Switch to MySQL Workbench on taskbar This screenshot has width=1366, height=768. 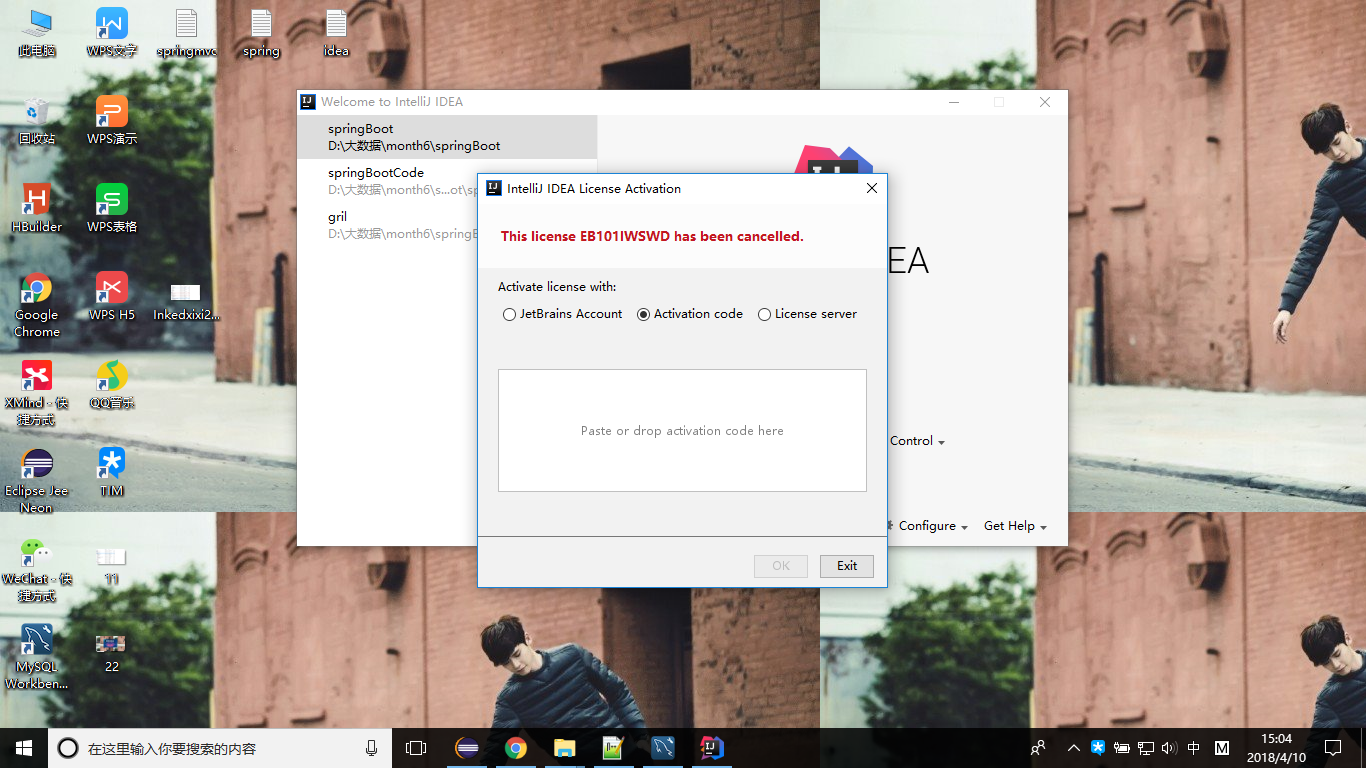[663, 748]
